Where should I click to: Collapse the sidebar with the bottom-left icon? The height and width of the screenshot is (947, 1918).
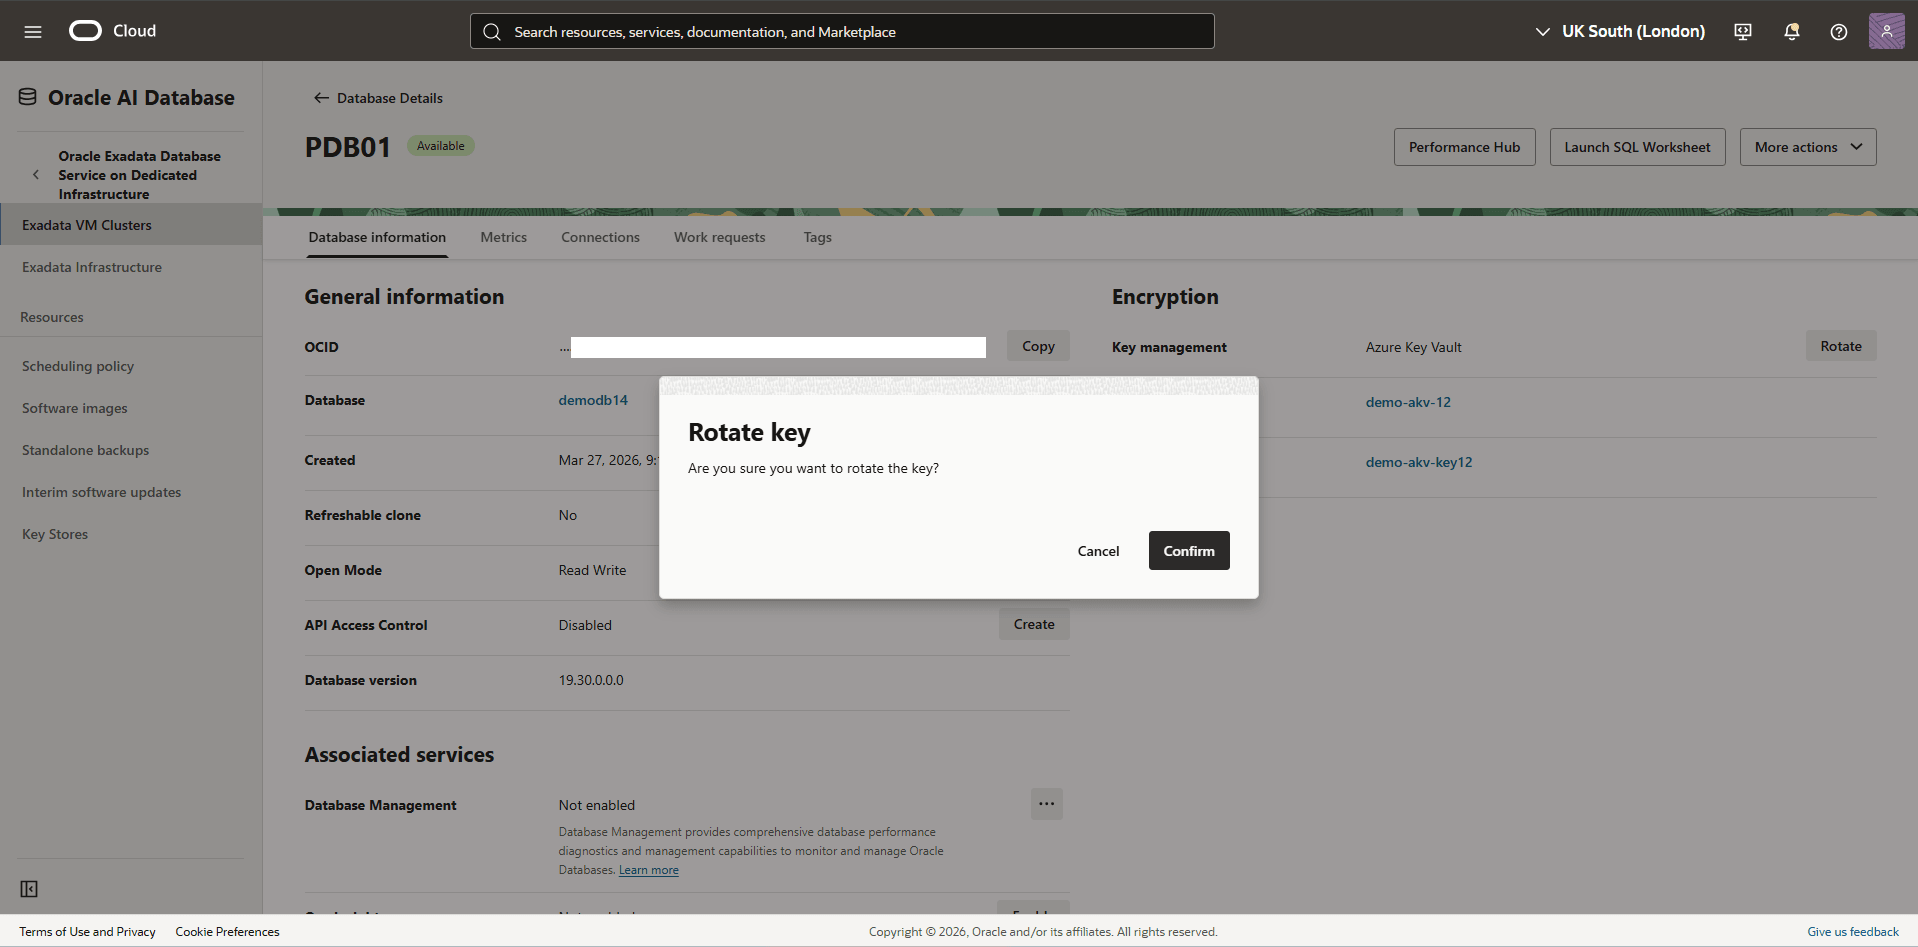pos(29,888)
